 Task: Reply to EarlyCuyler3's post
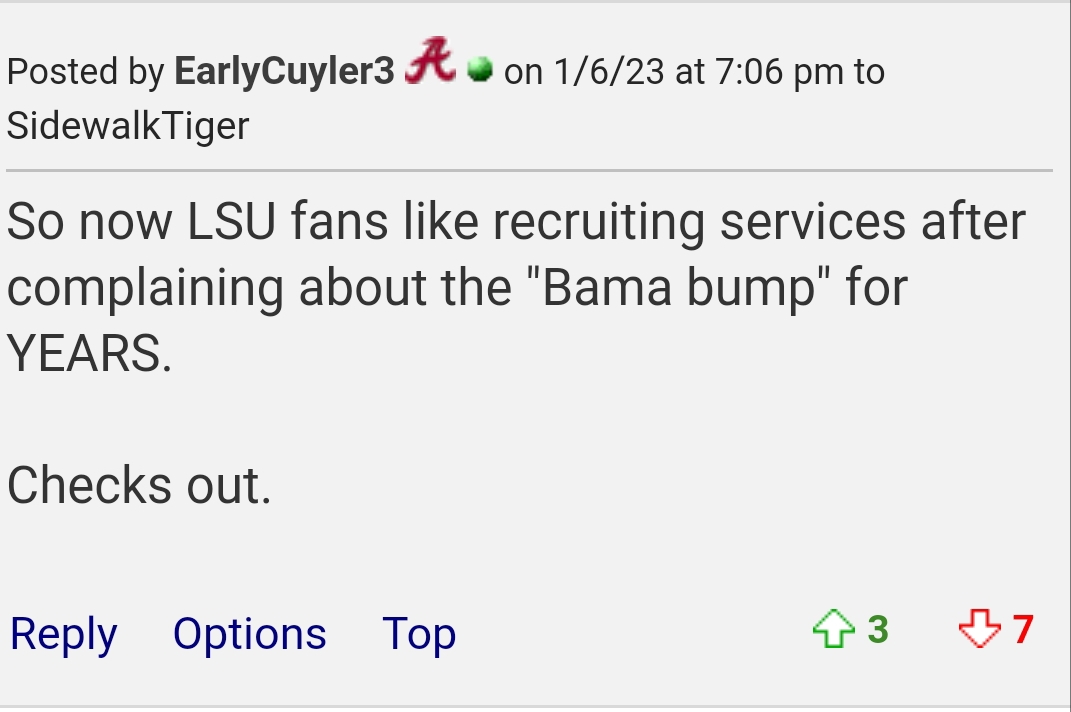point(64,634)
